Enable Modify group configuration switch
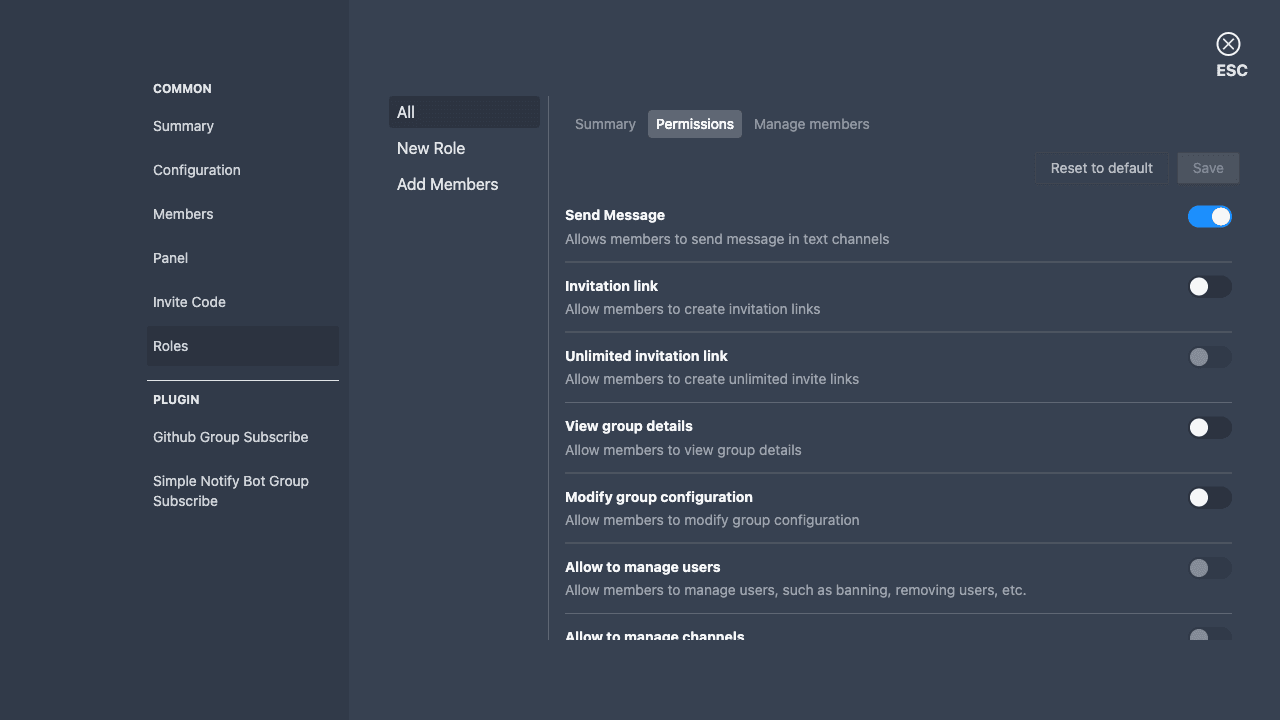This screenshot has height=720, width=1280. click(1209, 498)
